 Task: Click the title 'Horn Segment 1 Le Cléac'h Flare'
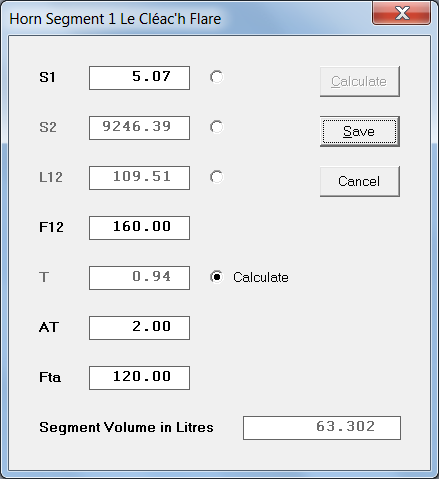click(115, 19)
